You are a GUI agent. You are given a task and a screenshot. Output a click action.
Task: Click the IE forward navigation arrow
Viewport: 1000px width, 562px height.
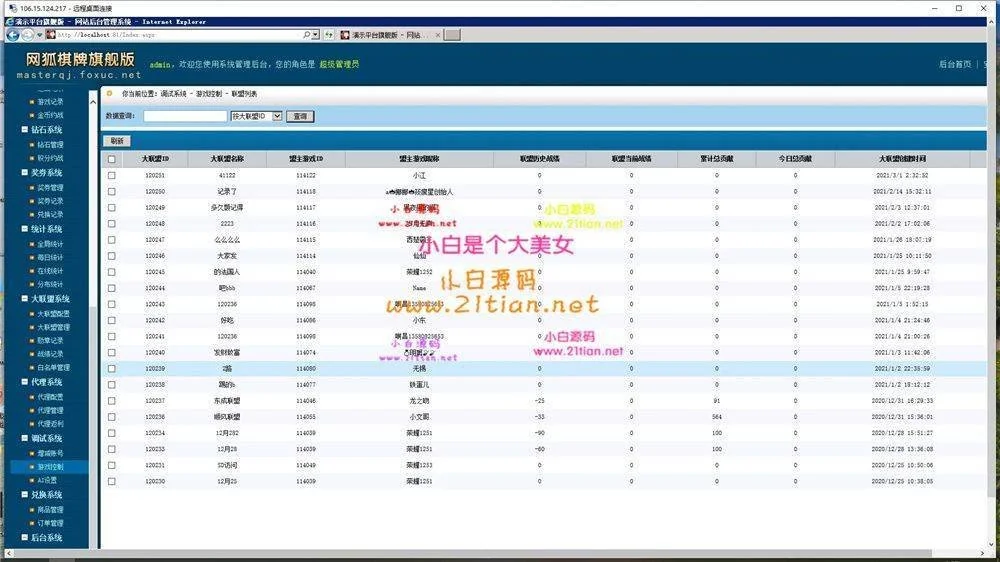pyautogui.click(x=28, y=34)
